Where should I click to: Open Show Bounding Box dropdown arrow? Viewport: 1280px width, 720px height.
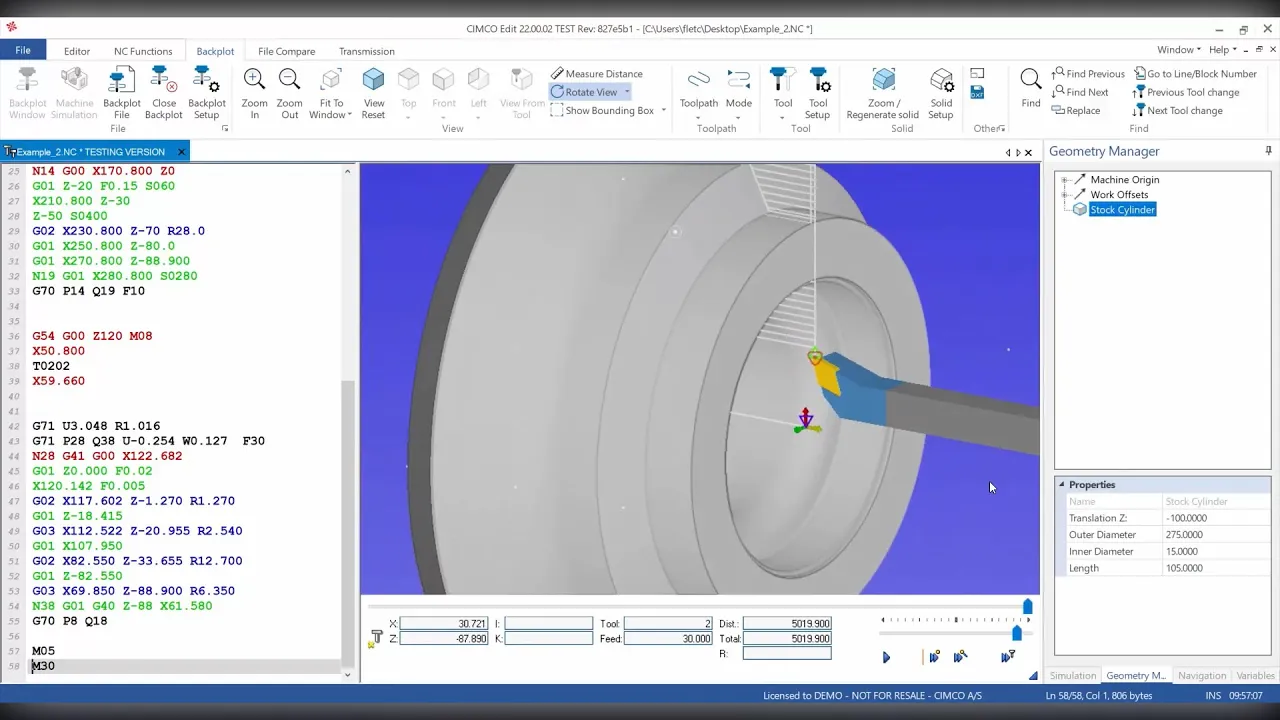[x=663, y=110]
